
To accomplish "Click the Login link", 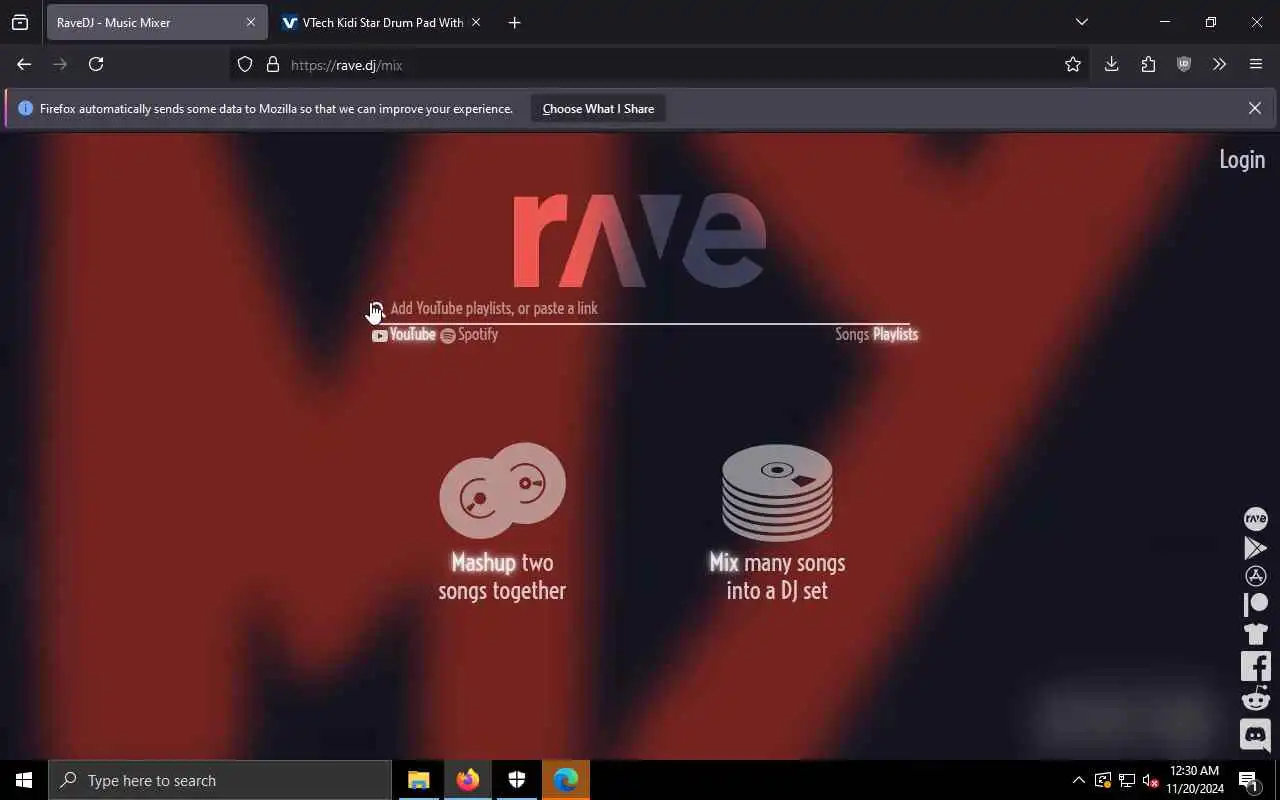I will click(1242, 159).
